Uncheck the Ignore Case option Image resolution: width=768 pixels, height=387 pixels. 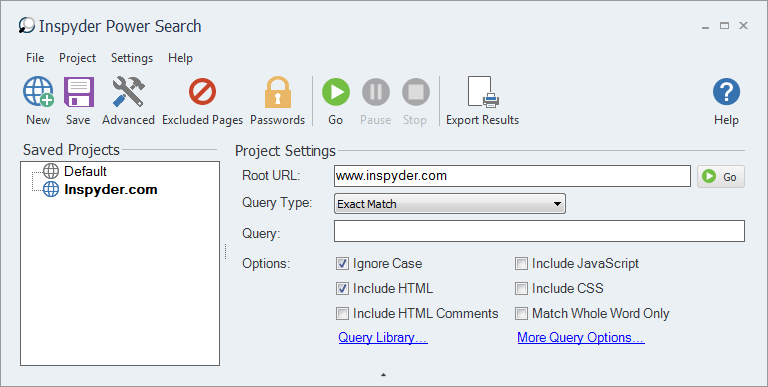coord(342,264)
